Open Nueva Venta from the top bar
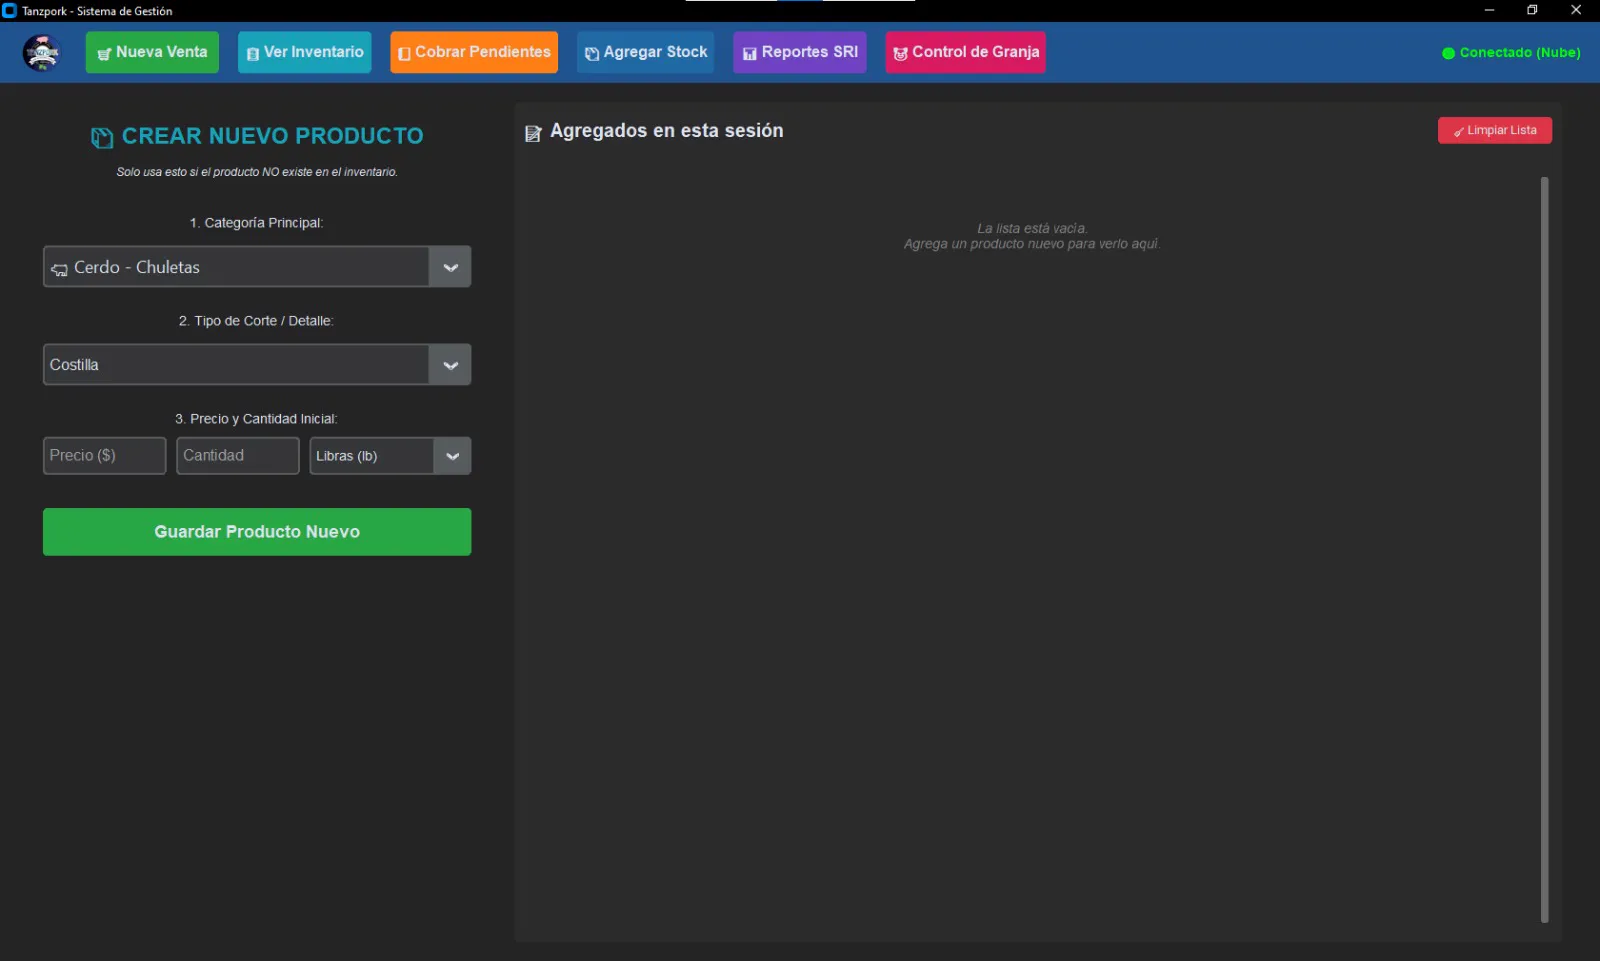Screen dimensions: 1600x961 [x=152, y=52]
